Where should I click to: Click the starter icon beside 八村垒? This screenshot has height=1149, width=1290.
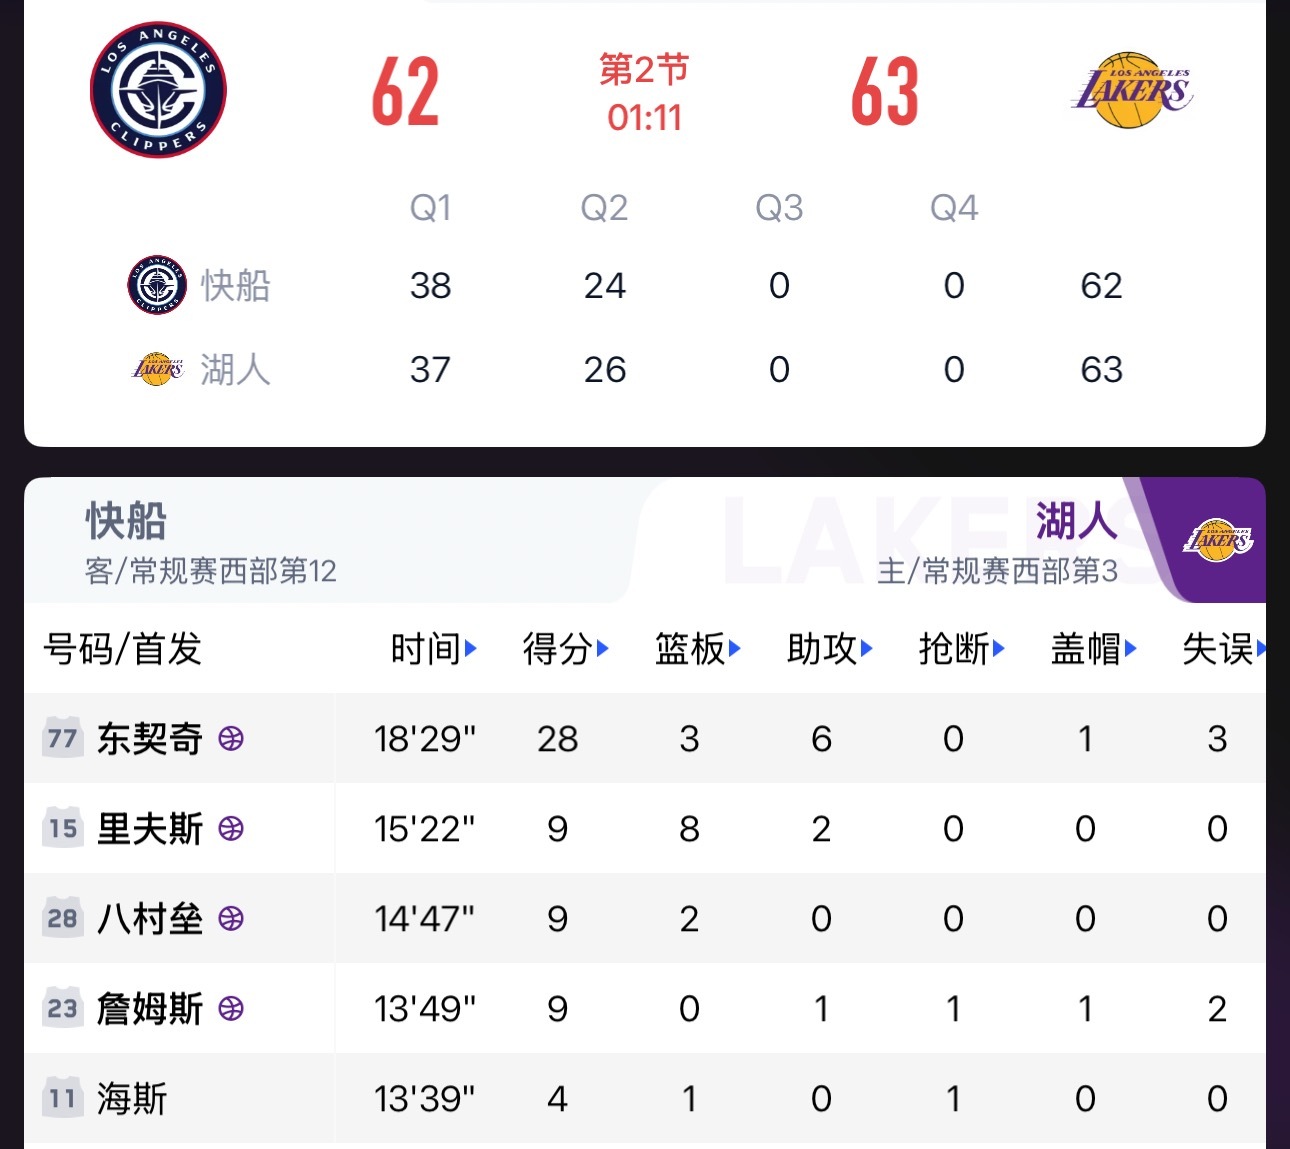point(232,919)
